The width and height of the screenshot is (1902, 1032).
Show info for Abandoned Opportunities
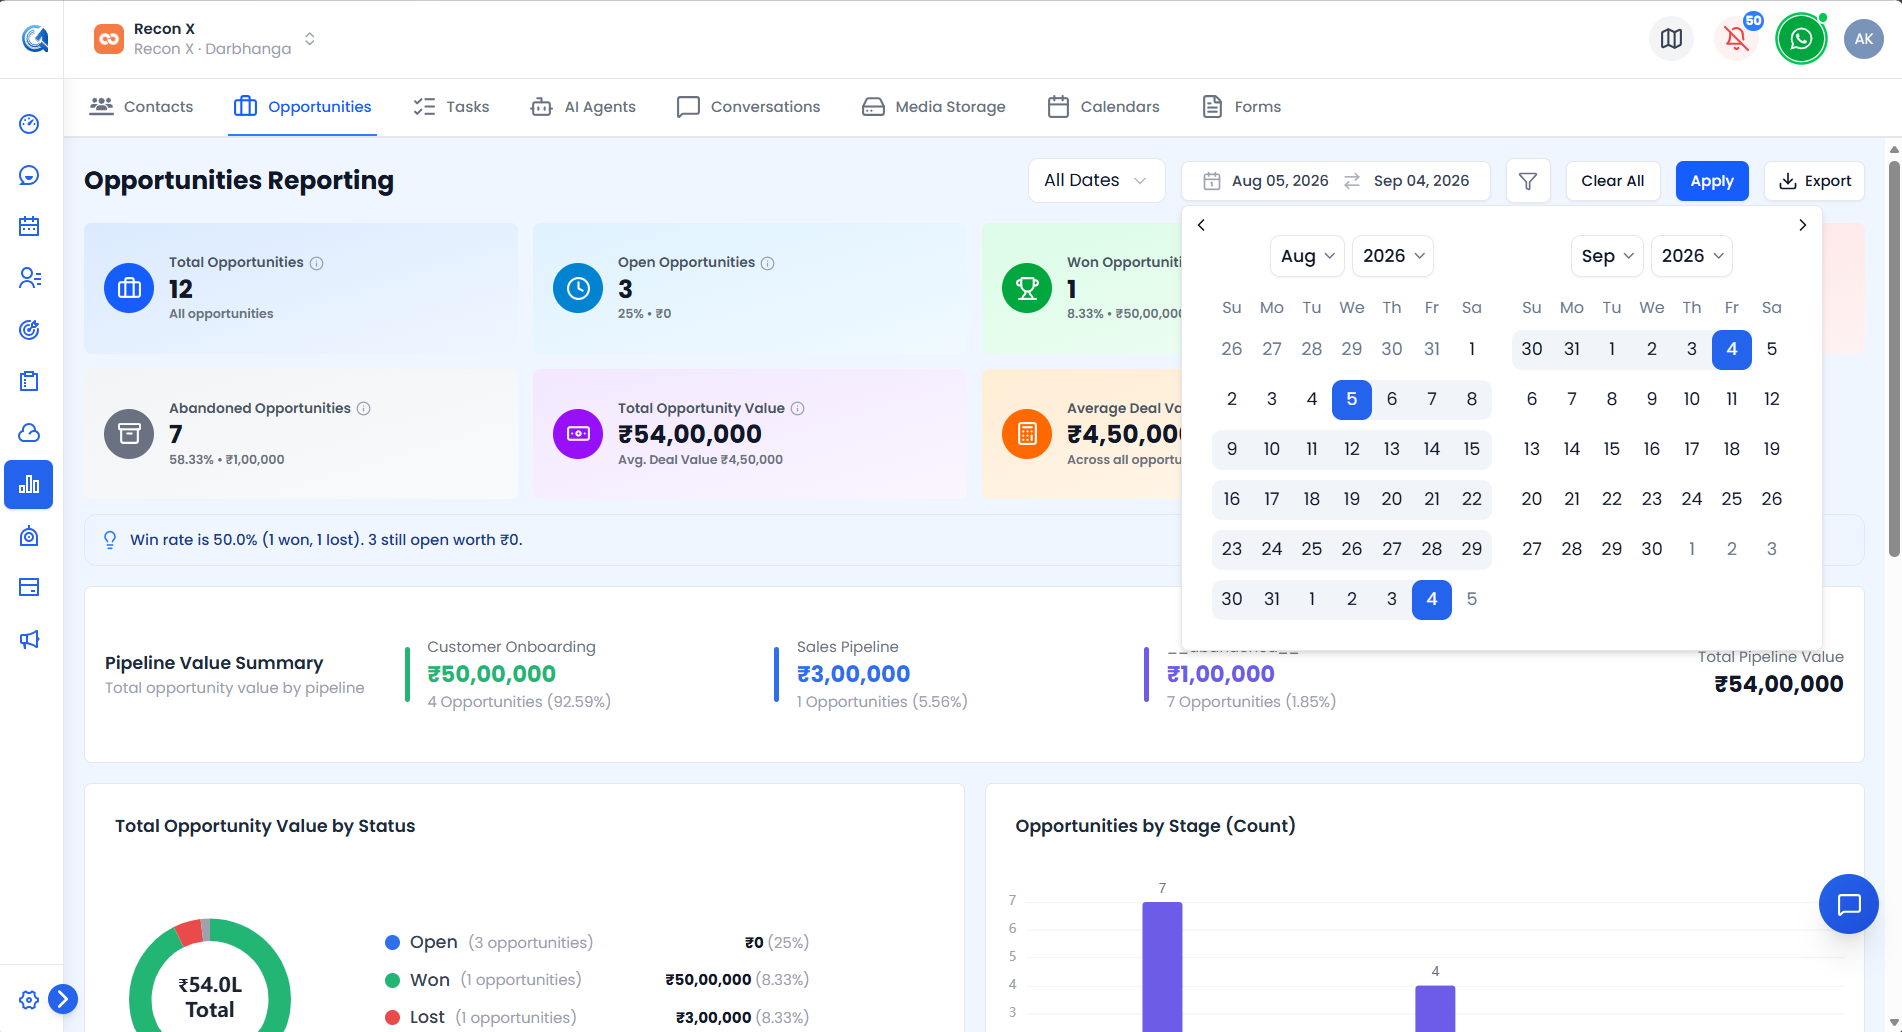click(364, 408)
